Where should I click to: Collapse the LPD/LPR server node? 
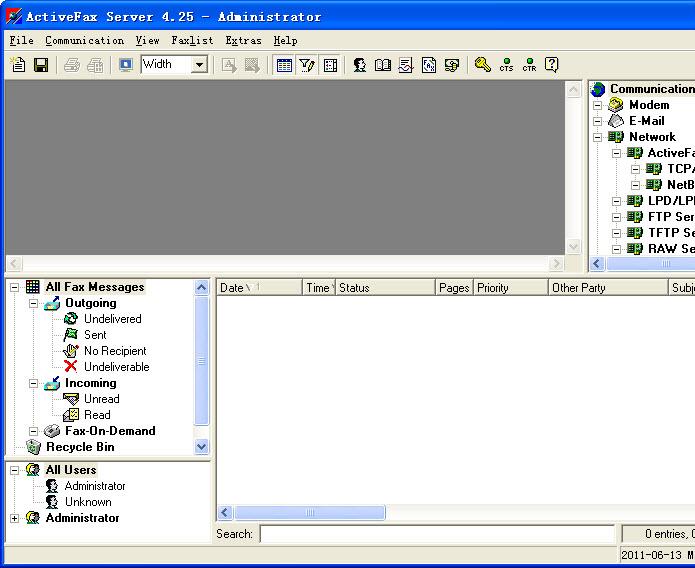(616, 201)
